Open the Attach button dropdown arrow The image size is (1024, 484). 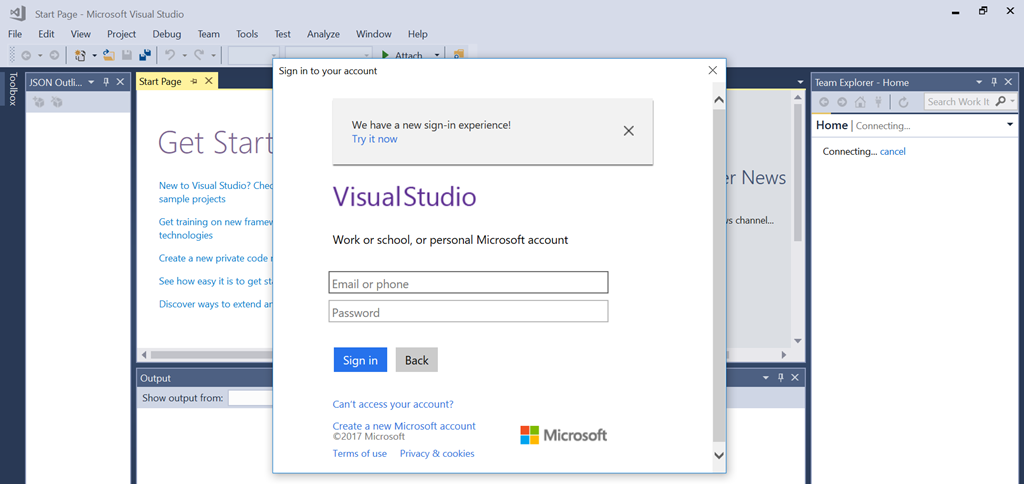tap(437, 56)
